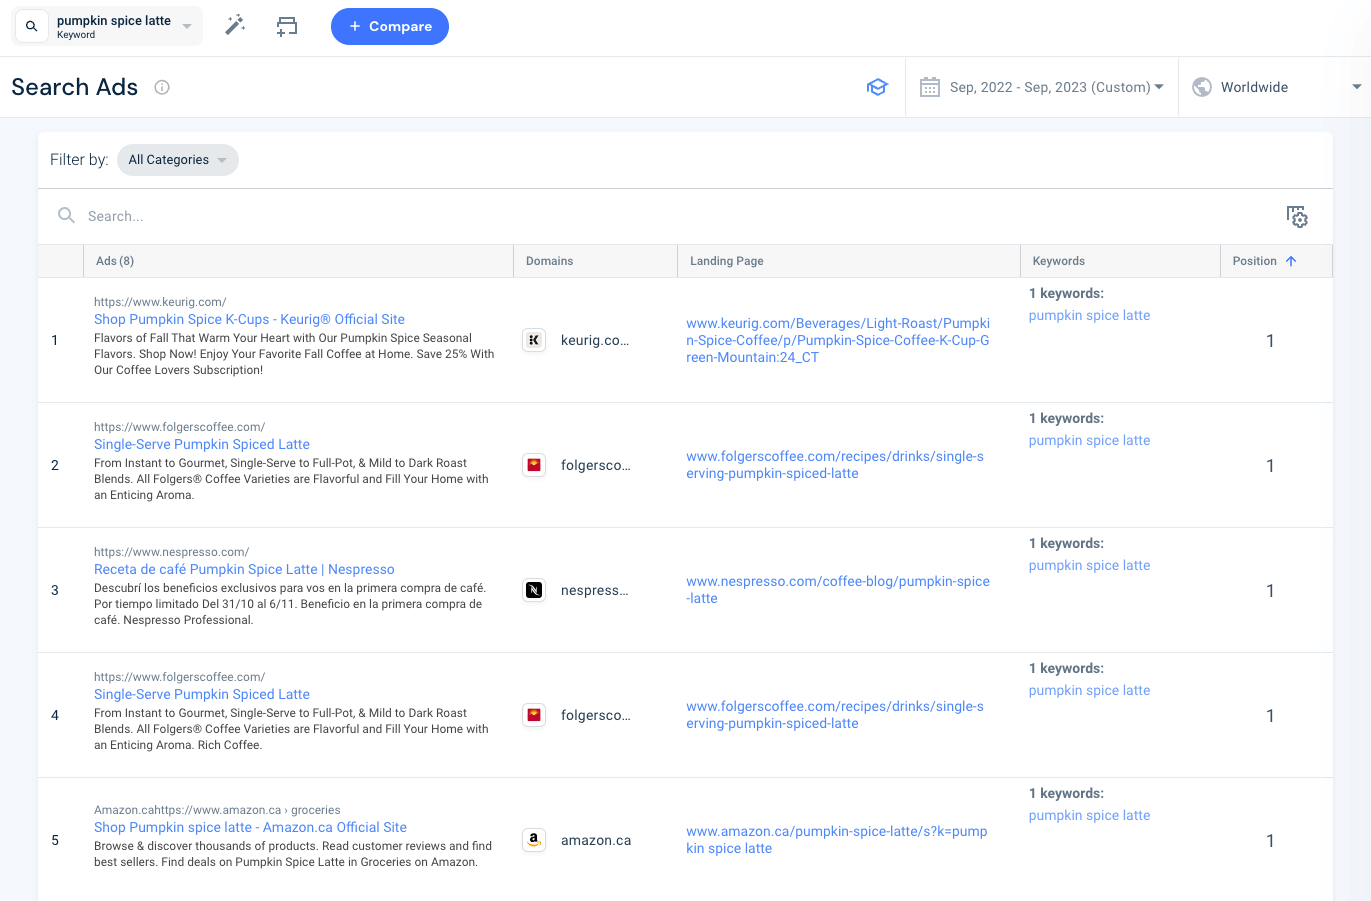Click the Keywords column header
Image resolution: width=1371 pixels, height=901 pixels.
click(x=1059, y=261)
